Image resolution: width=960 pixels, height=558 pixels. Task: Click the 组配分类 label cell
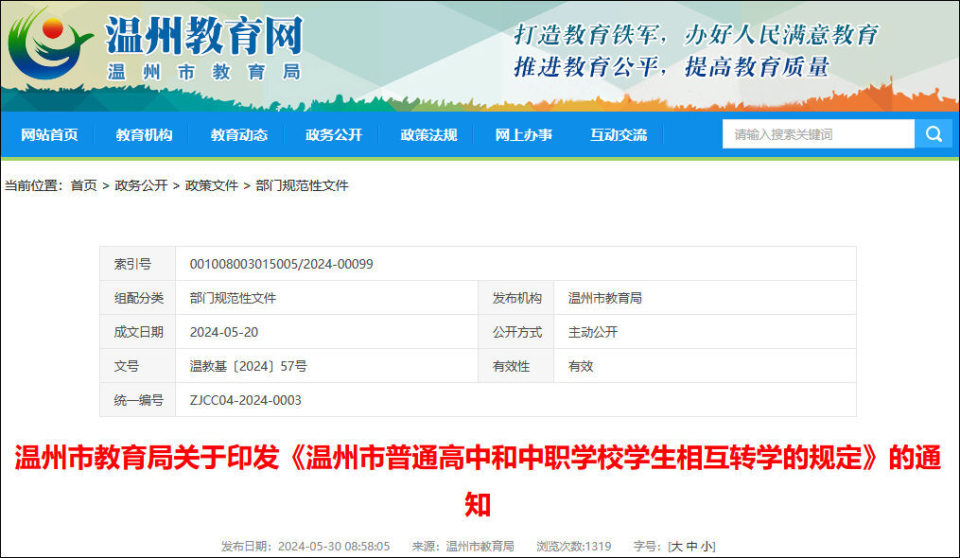[138, 298]
